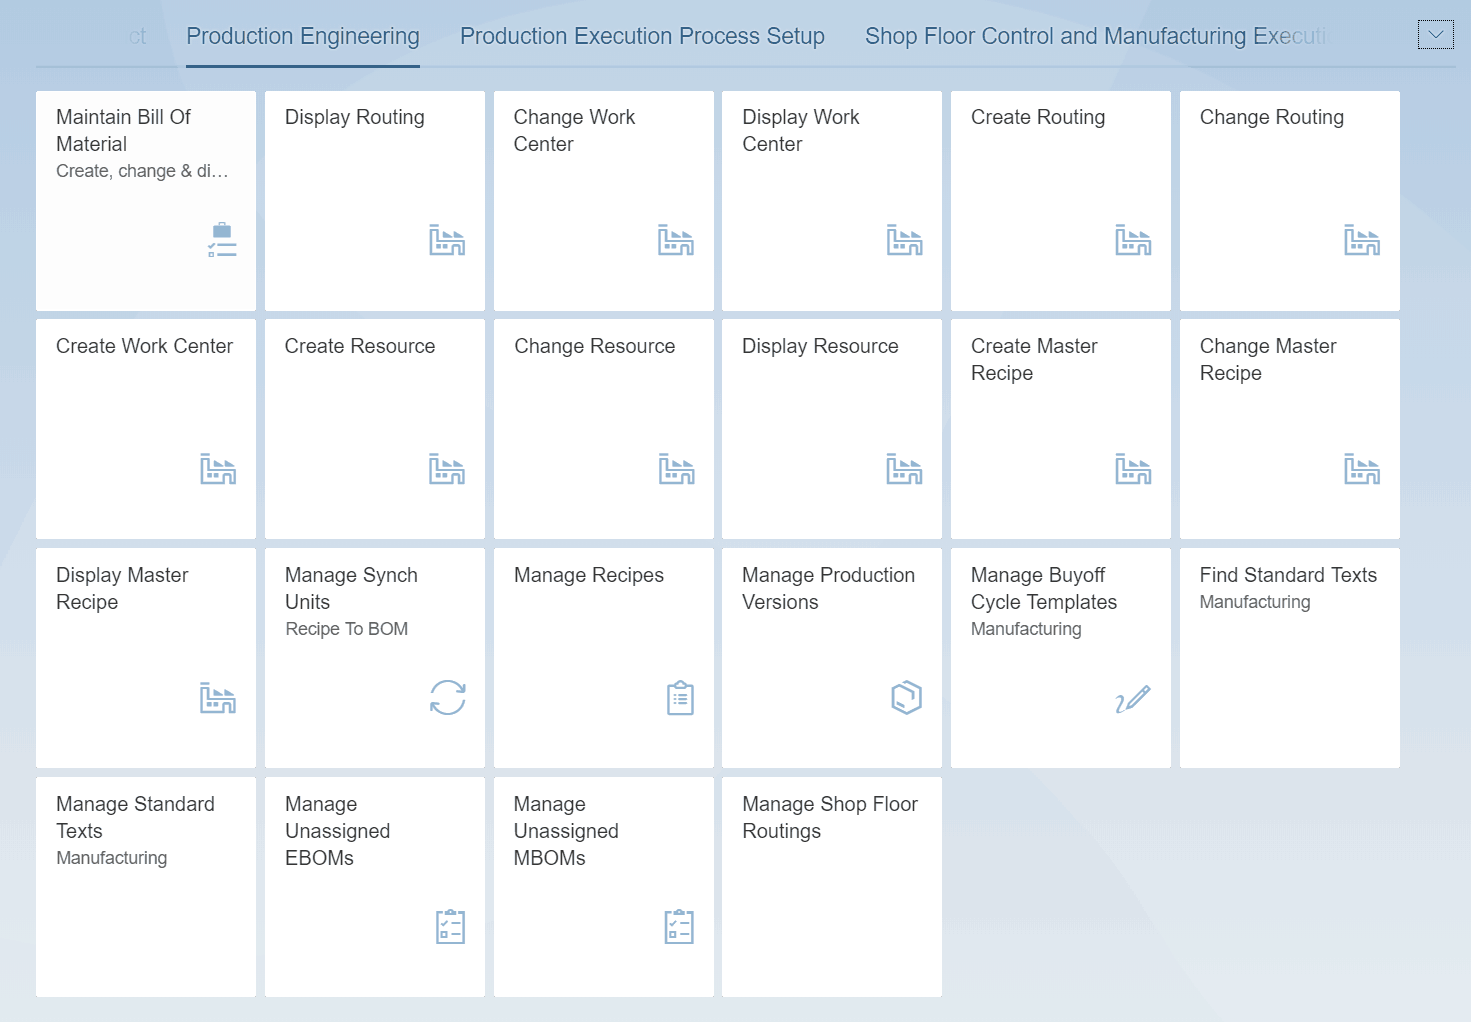The image size is (1471, 1022).
Task: Click the Maintain Bill Of Material checklist icon
Action: (x=222, y=240)
